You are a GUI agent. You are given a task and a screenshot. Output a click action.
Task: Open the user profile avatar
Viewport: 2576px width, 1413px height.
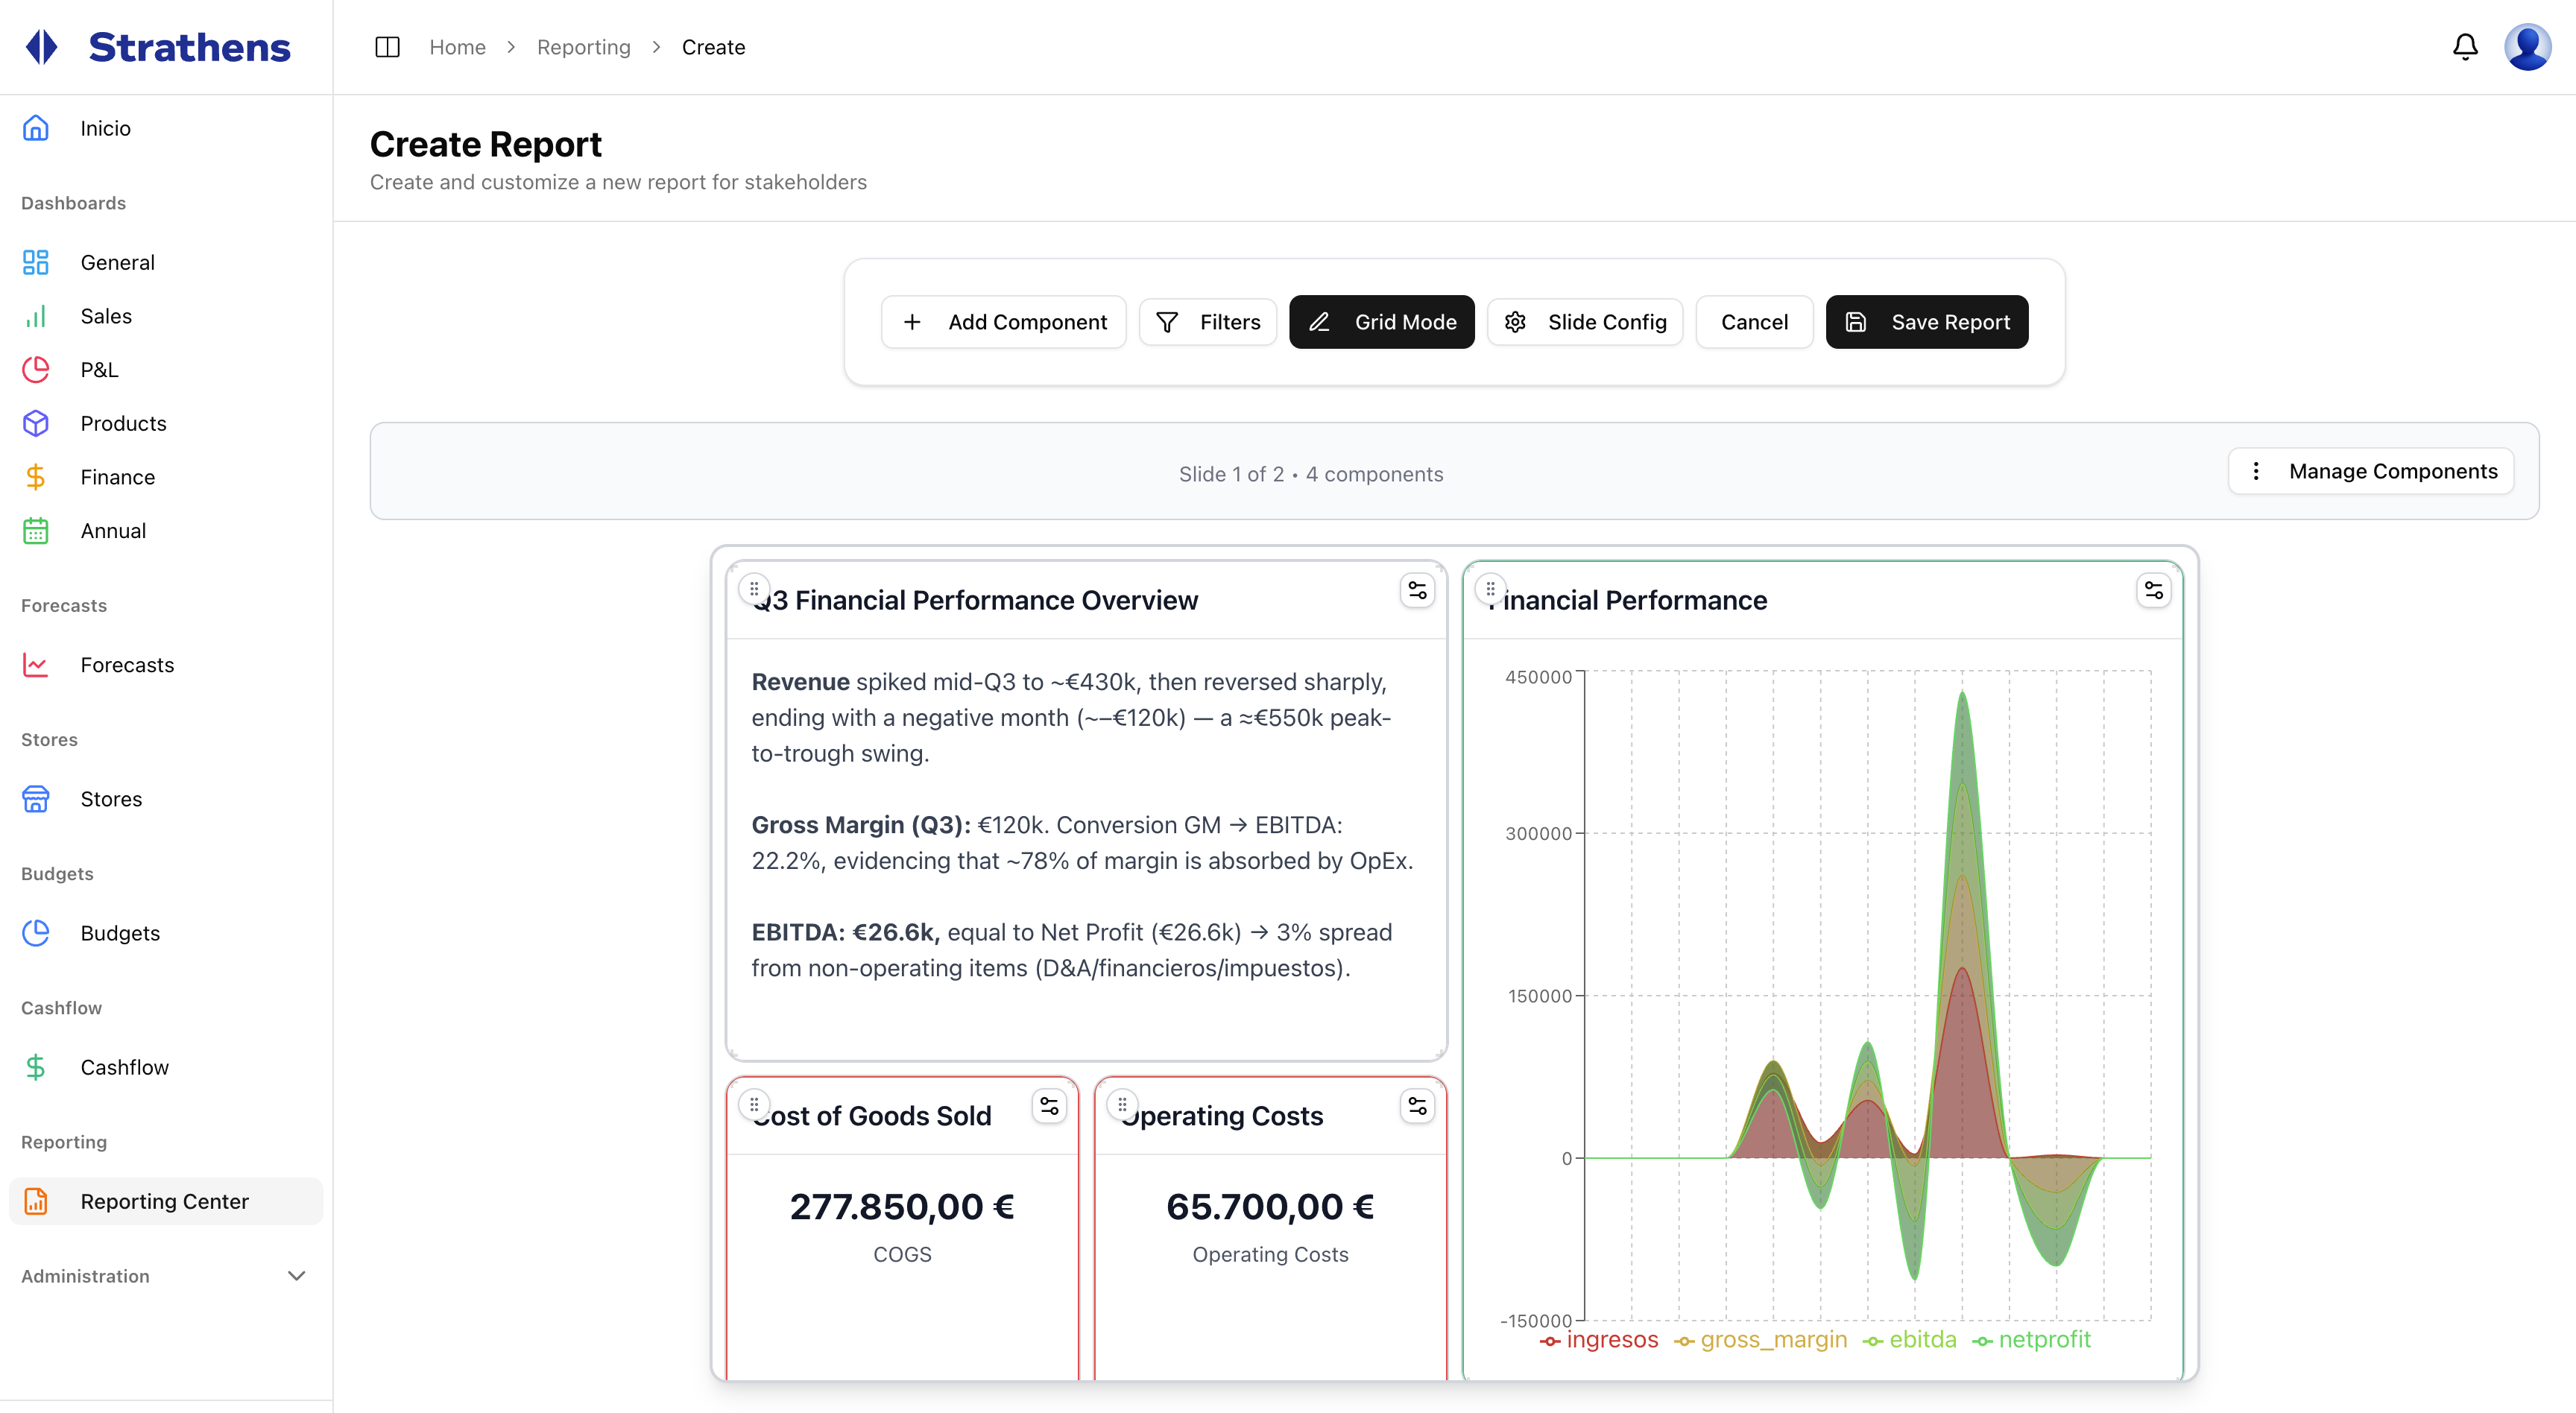pos(2528,46)
